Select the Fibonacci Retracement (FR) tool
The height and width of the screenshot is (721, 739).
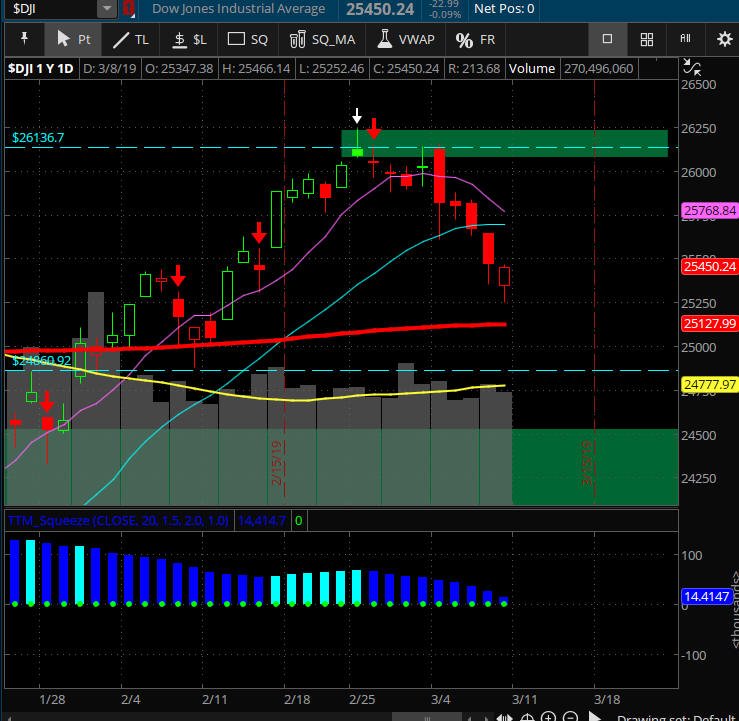click(475, 39)
